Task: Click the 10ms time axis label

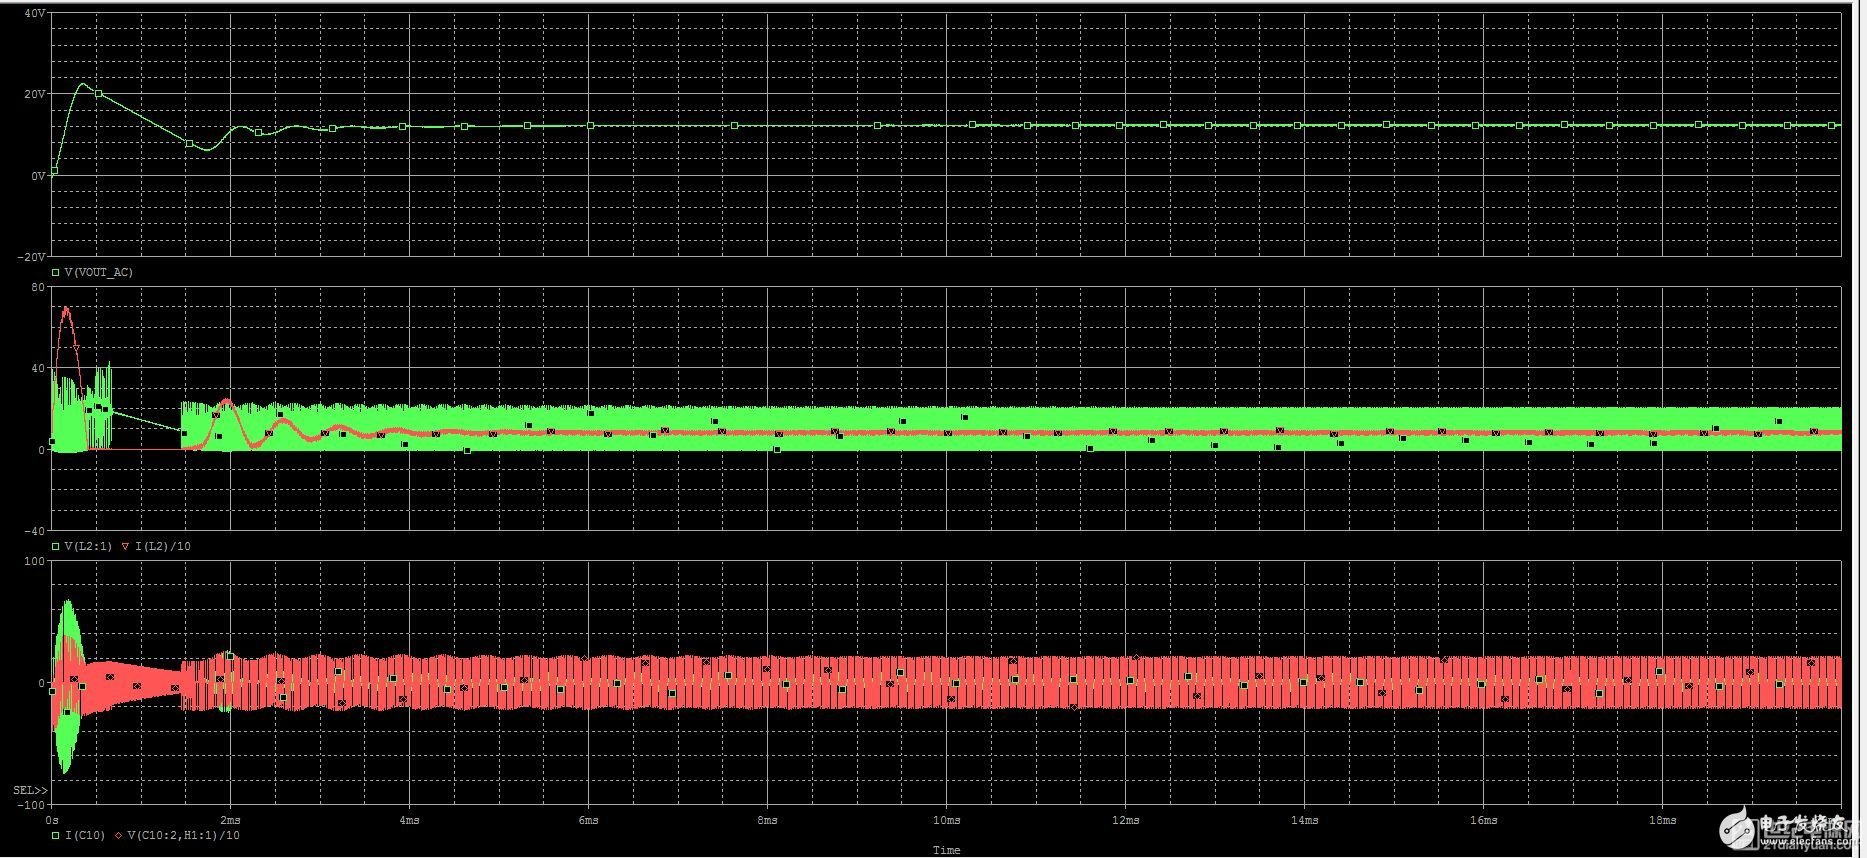Action: point(946,820)
